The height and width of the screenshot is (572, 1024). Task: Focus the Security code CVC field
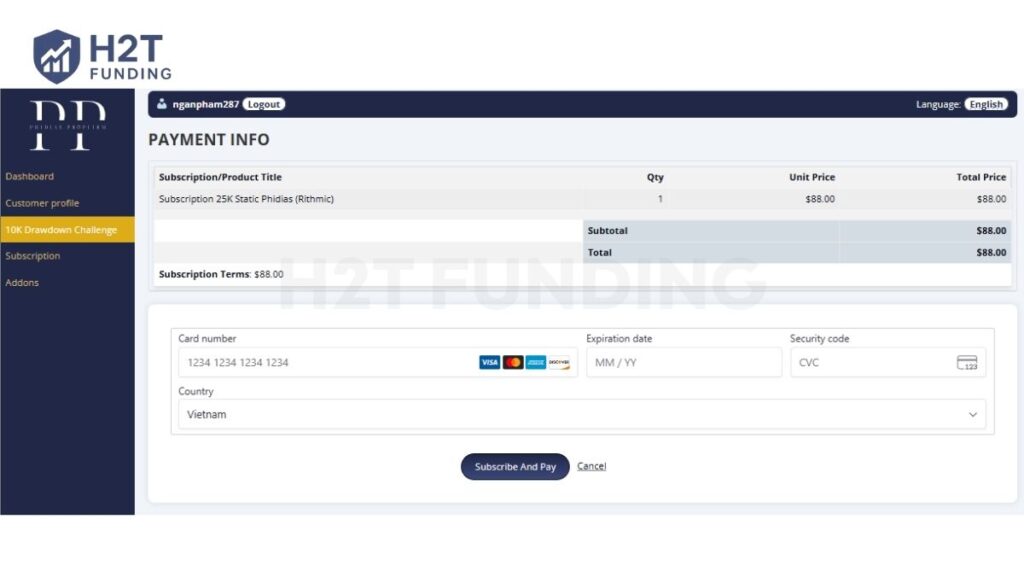pyautogui.click(x=888, y=362)
